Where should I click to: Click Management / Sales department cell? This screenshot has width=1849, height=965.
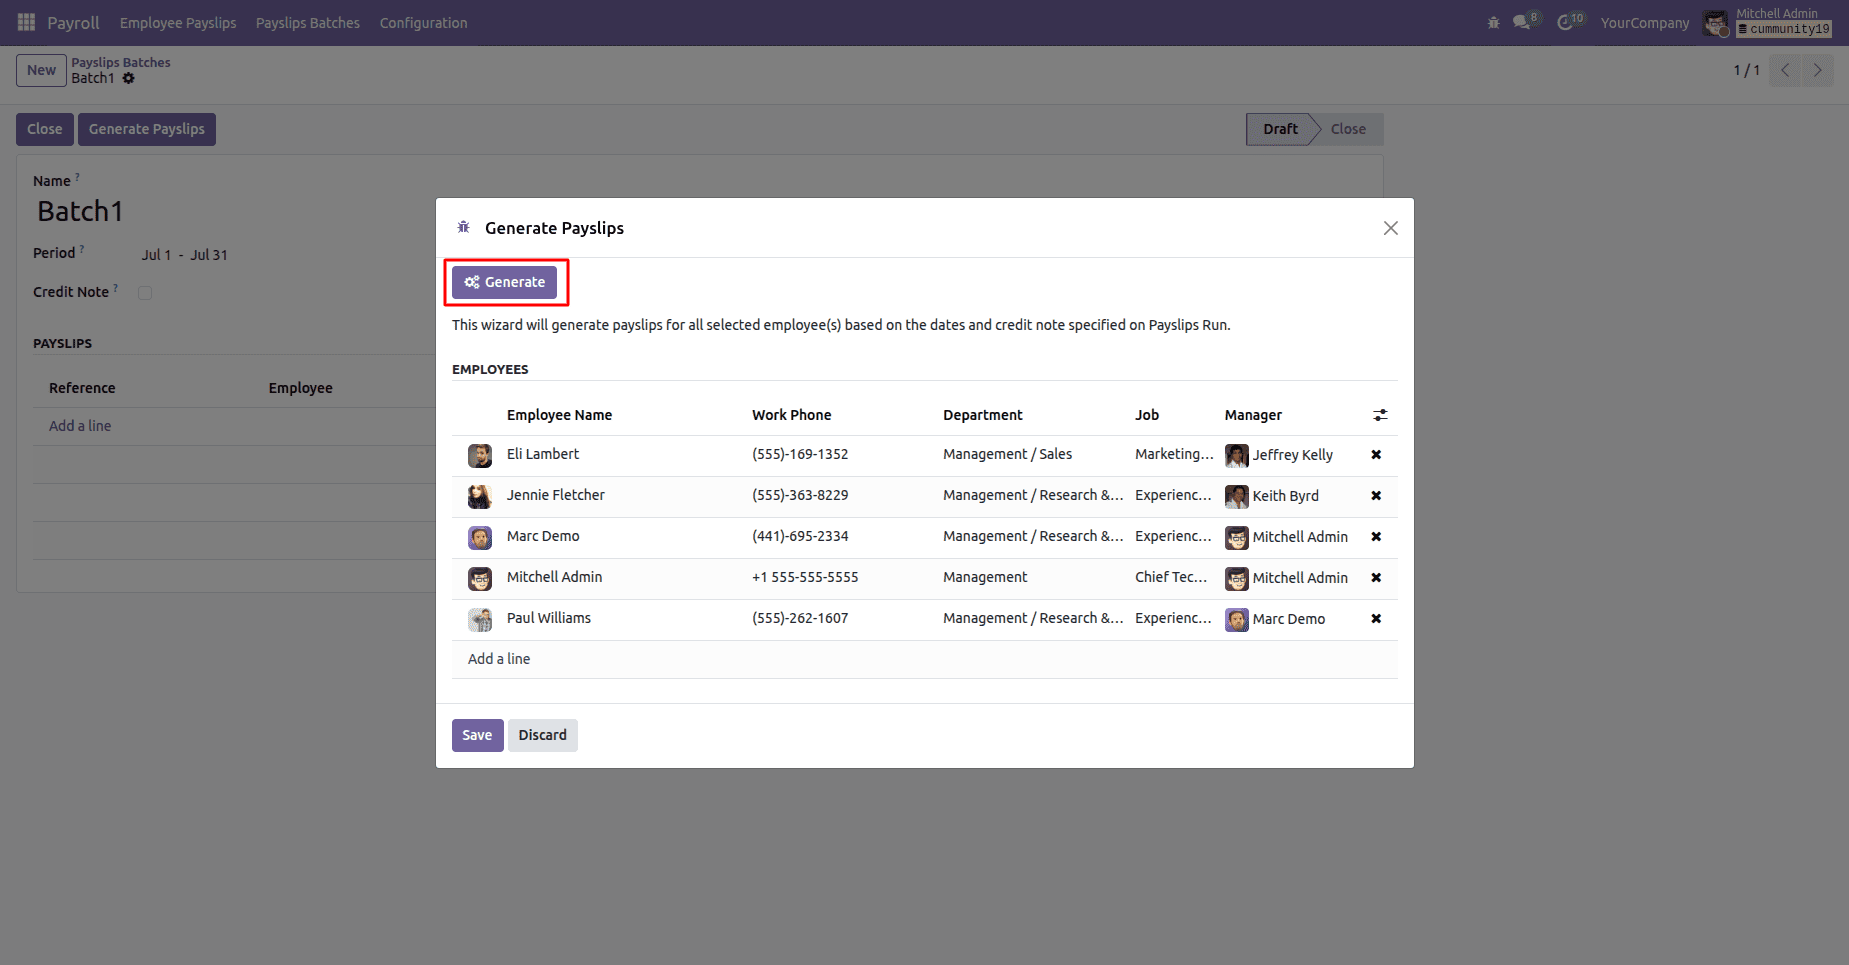1007,454
